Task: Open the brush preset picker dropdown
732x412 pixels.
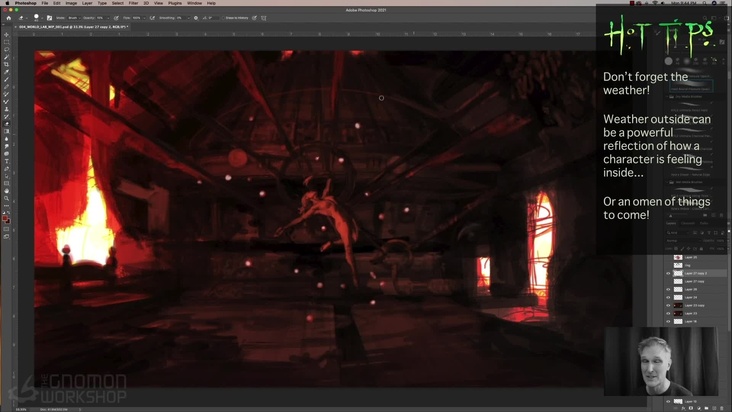Action: tap(38, 18)
